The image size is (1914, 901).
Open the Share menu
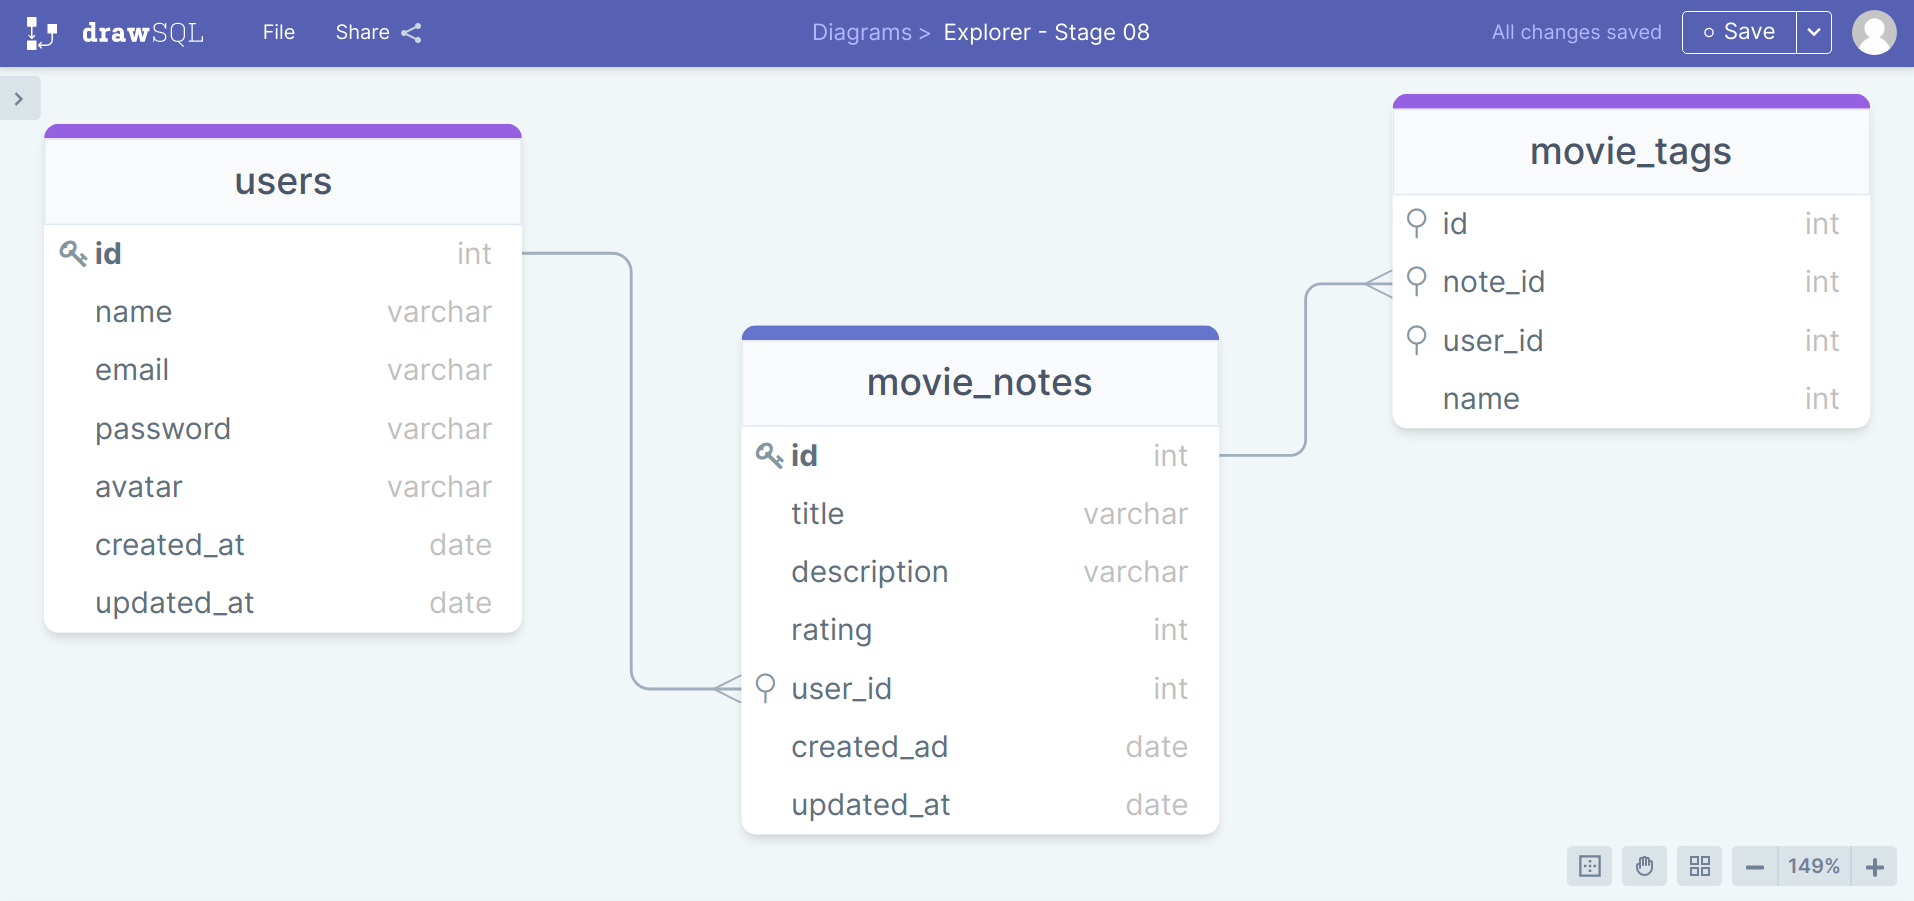click(362, 32)
